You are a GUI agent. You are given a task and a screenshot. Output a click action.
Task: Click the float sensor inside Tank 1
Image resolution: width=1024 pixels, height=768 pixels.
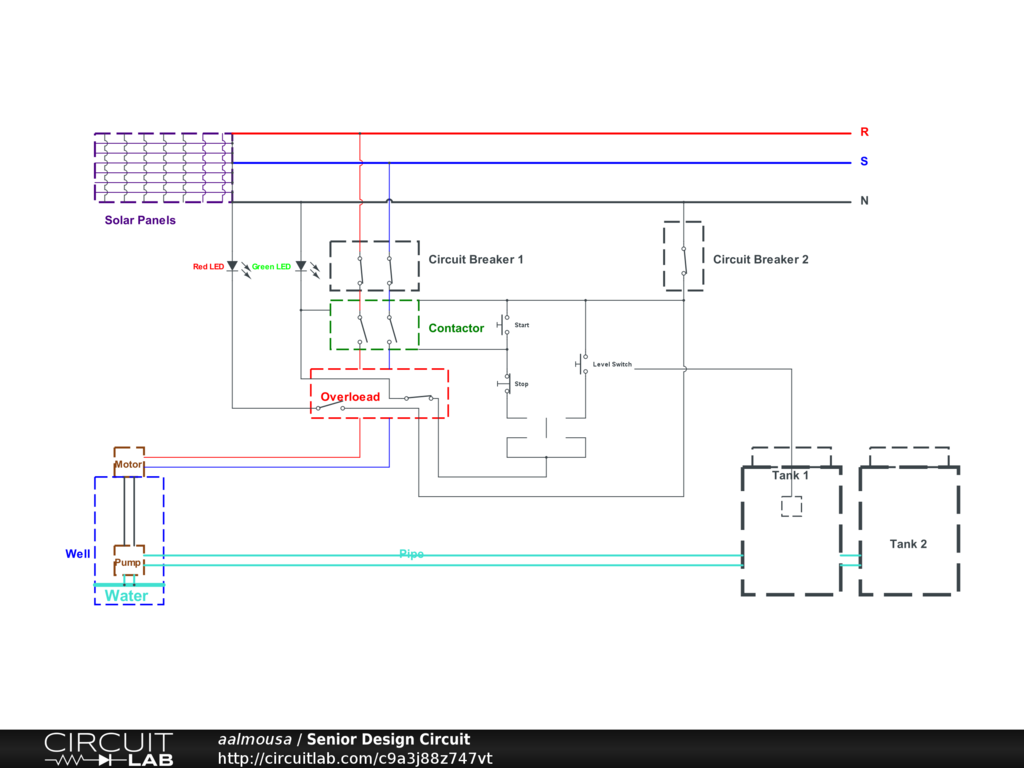click(791, 507)
